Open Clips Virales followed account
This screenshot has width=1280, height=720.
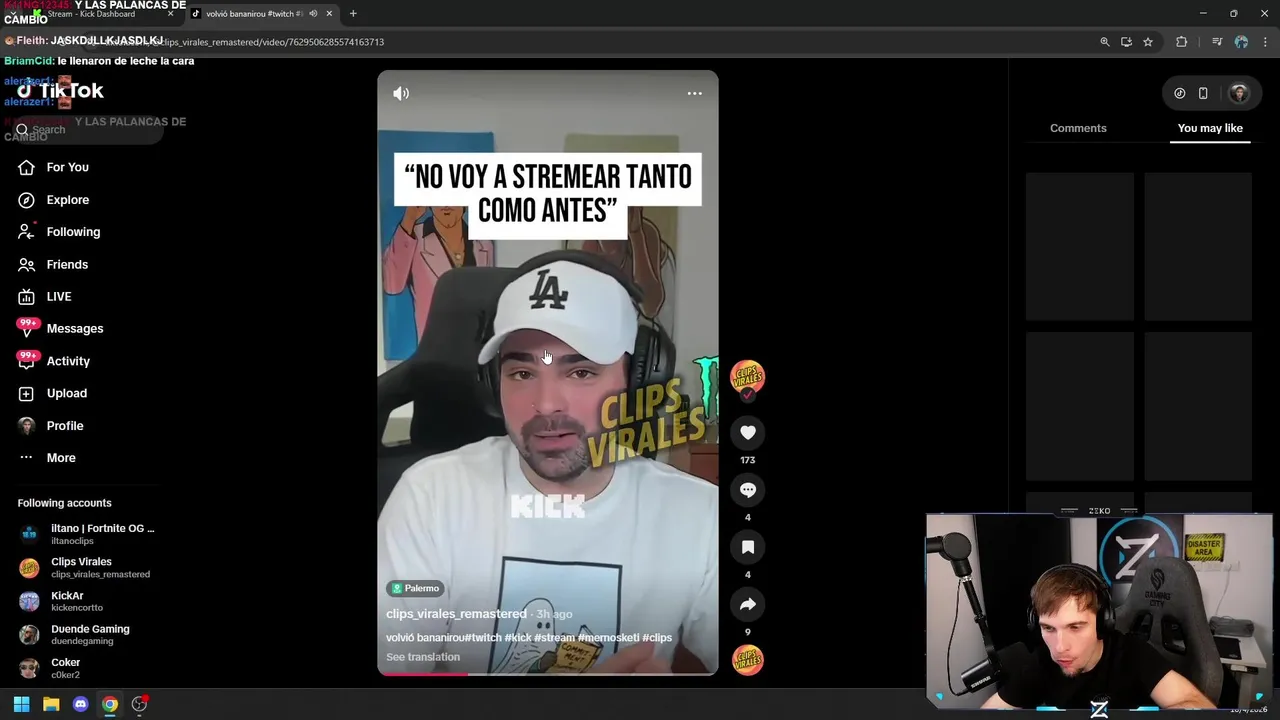pos(86,568)
